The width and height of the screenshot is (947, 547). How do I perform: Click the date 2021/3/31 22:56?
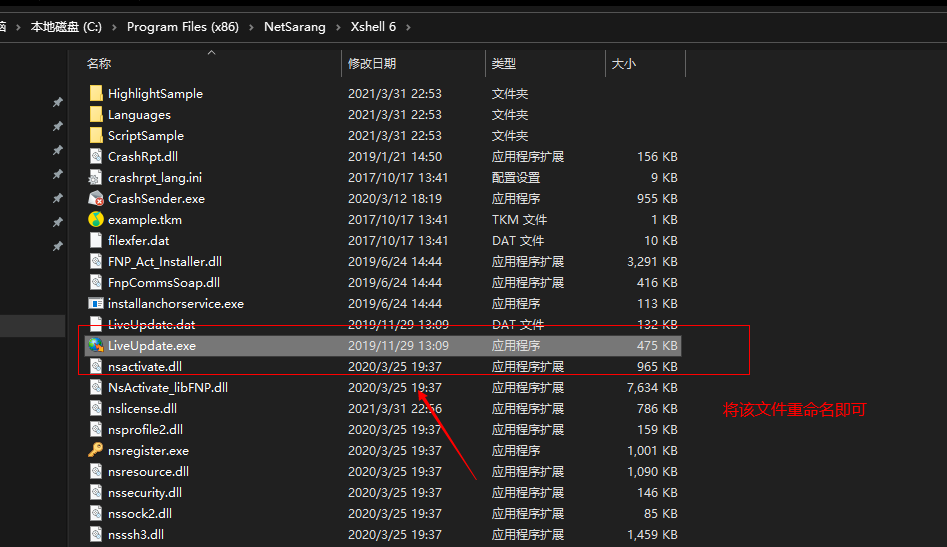point(394,409)
